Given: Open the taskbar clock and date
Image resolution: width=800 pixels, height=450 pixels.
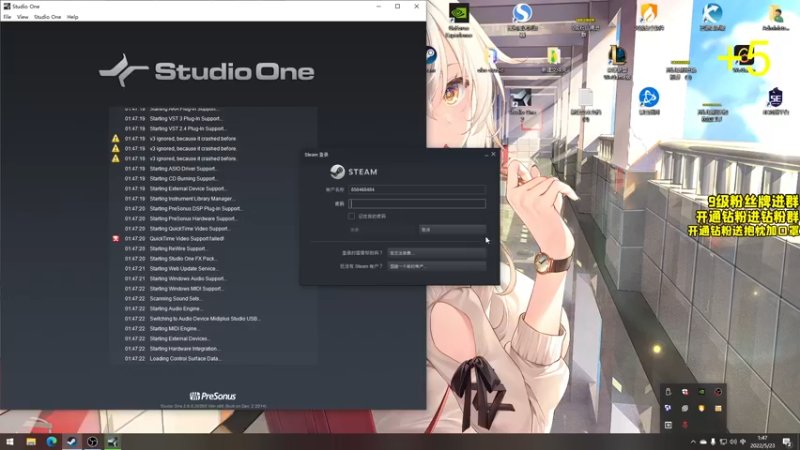Looking at the screenshot, I should click(763, 442).
